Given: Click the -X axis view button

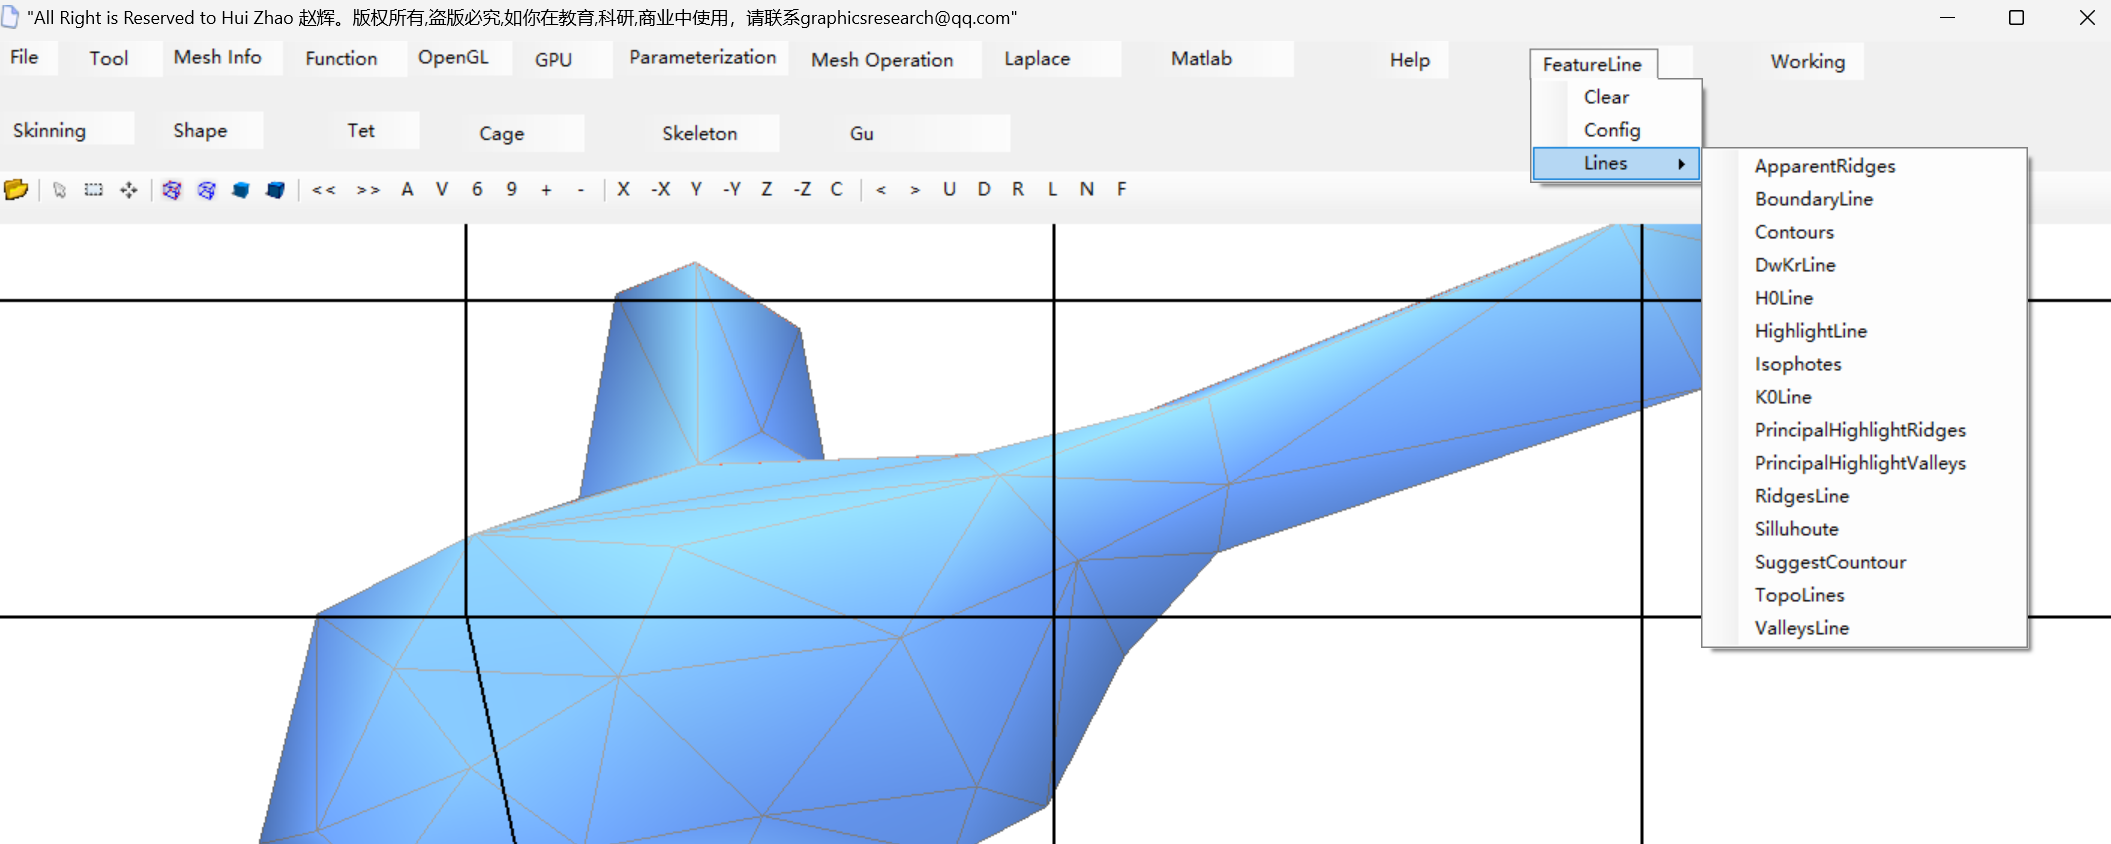Looking at the screenshot, I should [661, 189].
